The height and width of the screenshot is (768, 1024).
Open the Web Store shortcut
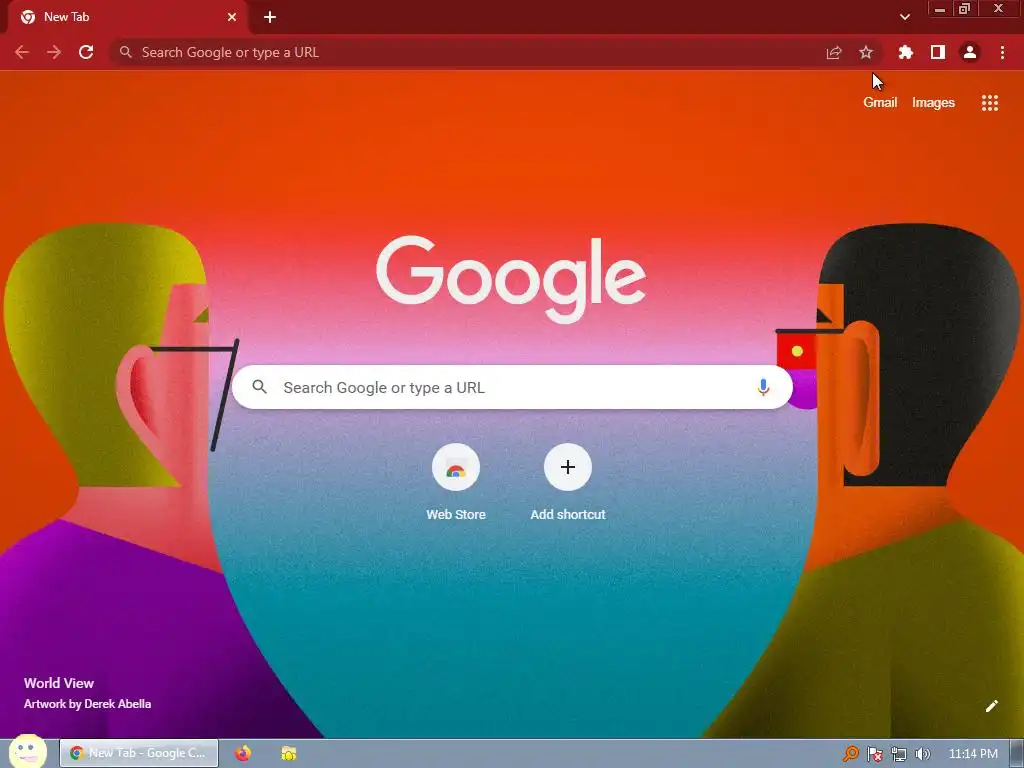pos(456,483)
